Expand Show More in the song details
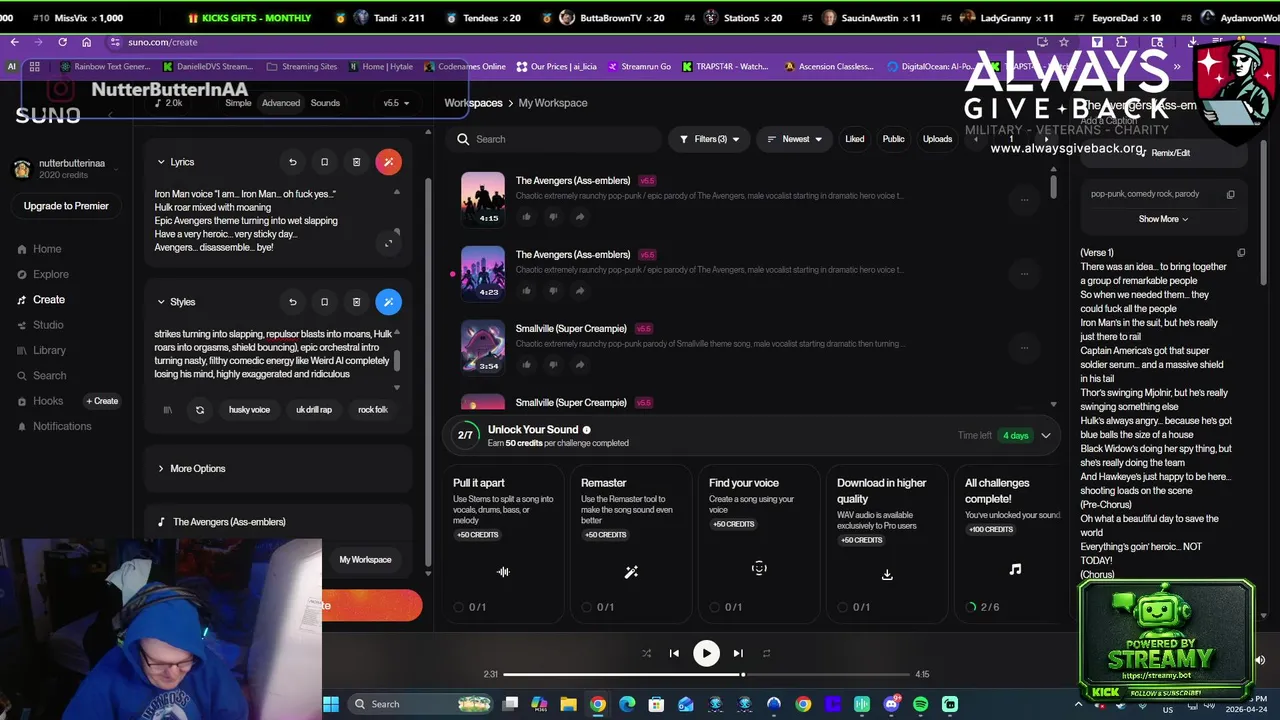The width and height of the screenshot is (1280, 720). pos(1163,219)
